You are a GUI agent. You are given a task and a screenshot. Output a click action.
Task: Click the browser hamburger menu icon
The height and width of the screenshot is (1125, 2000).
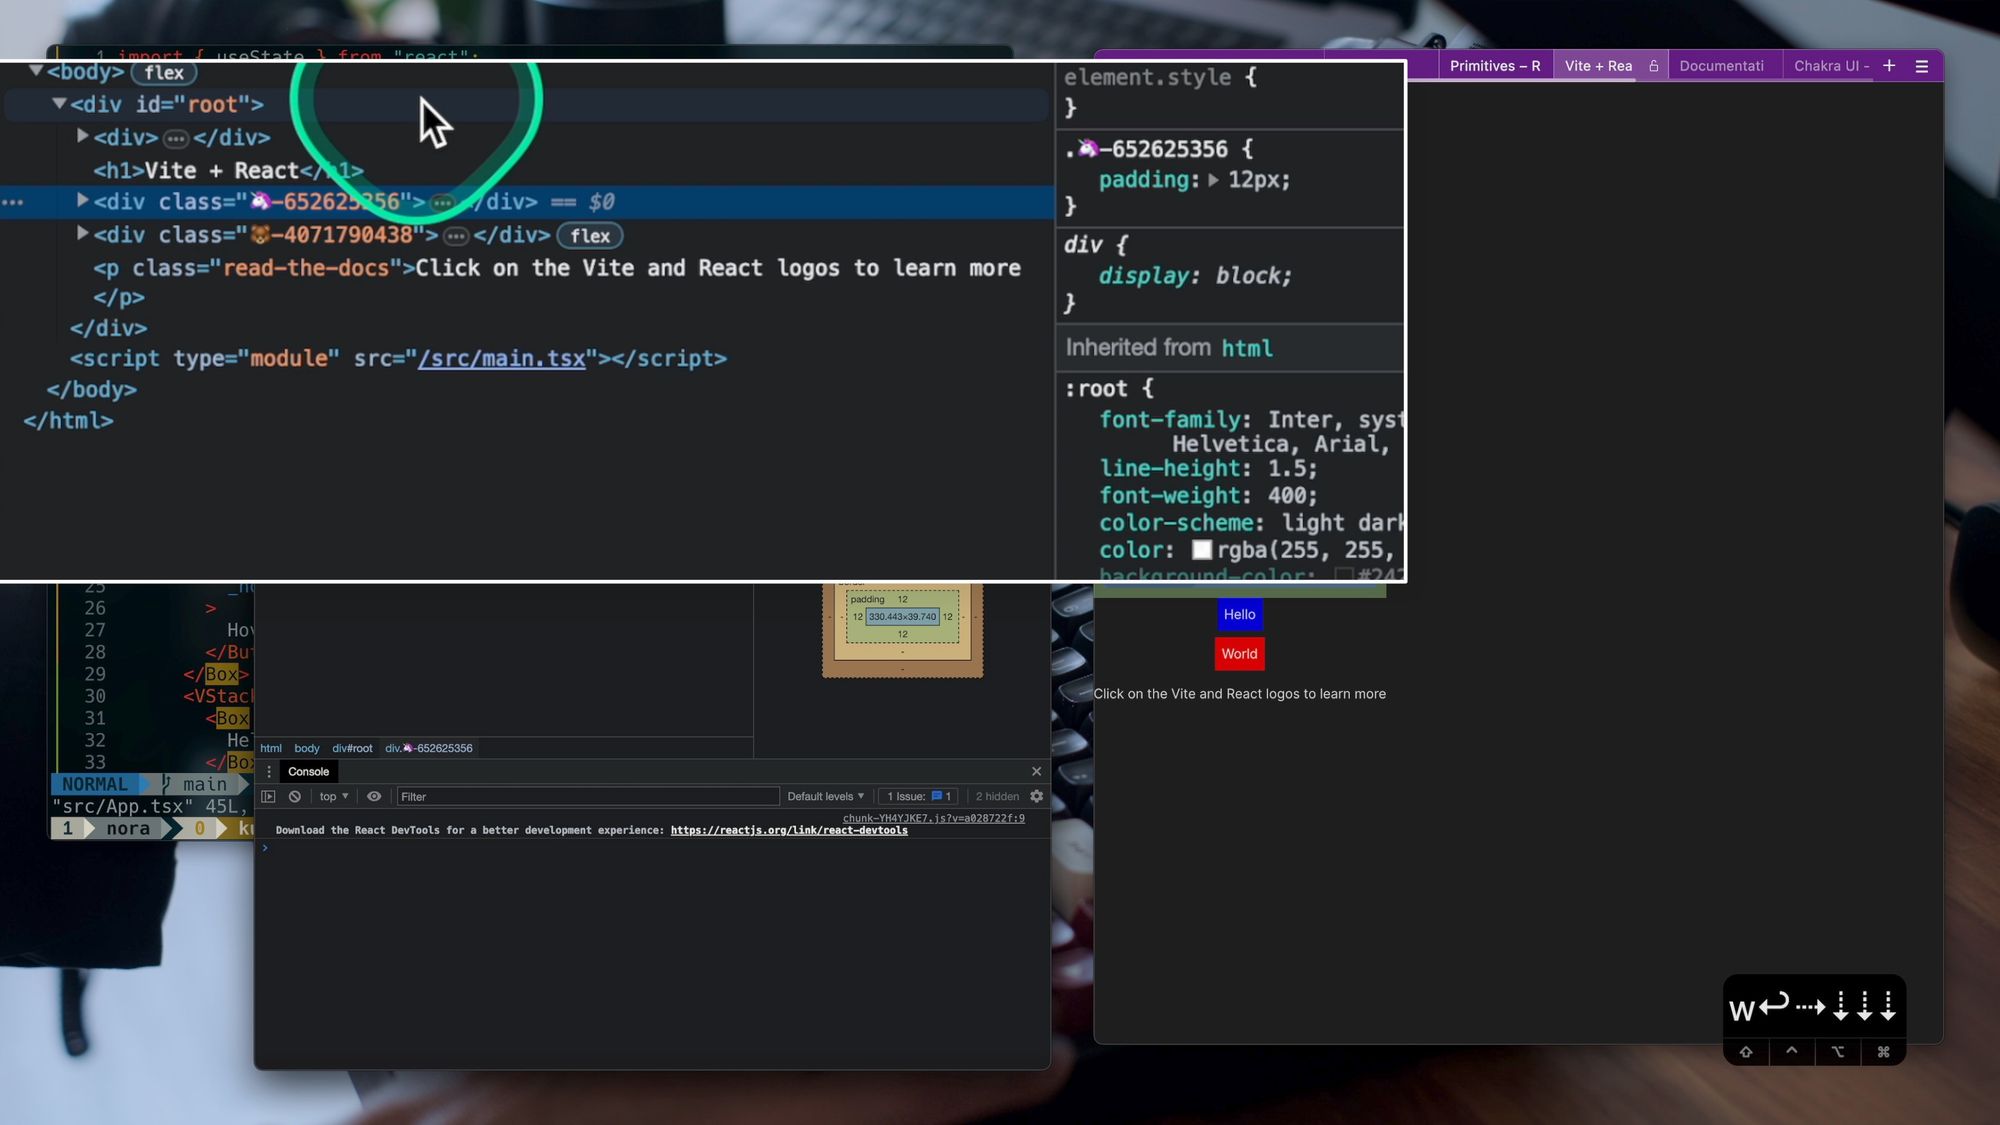1921,66
